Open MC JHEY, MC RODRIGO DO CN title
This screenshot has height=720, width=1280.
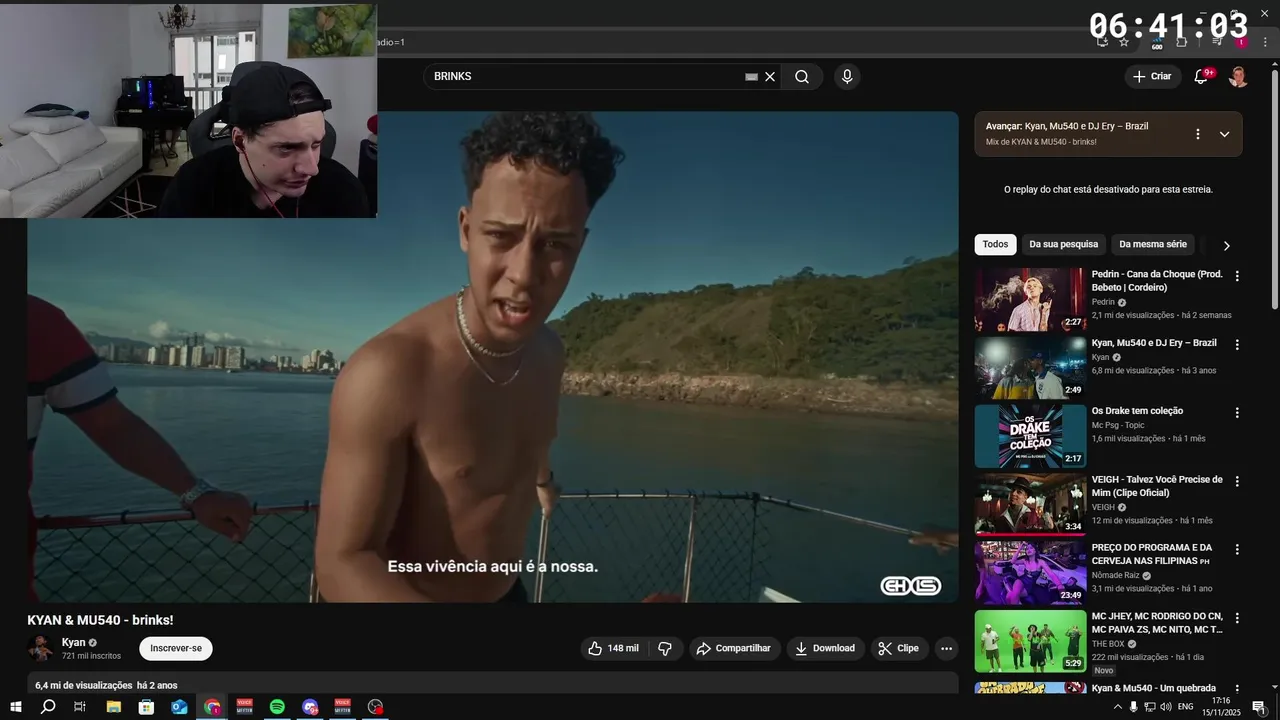pos(1157,623)
